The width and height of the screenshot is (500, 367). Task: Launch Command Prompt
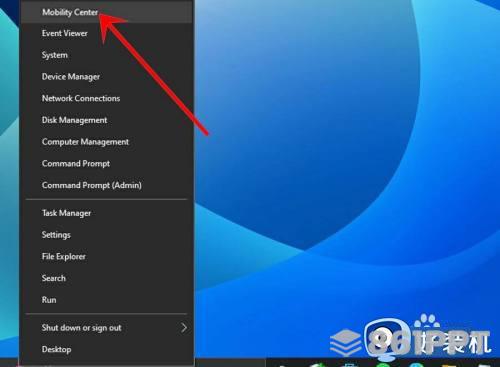pos(107,163)
